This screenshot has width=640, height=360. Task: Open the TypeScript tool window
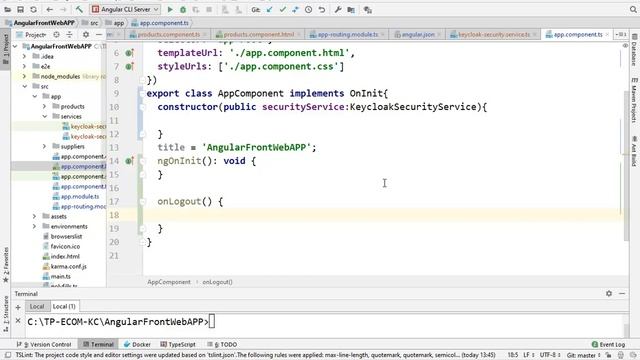pos(178,344)
